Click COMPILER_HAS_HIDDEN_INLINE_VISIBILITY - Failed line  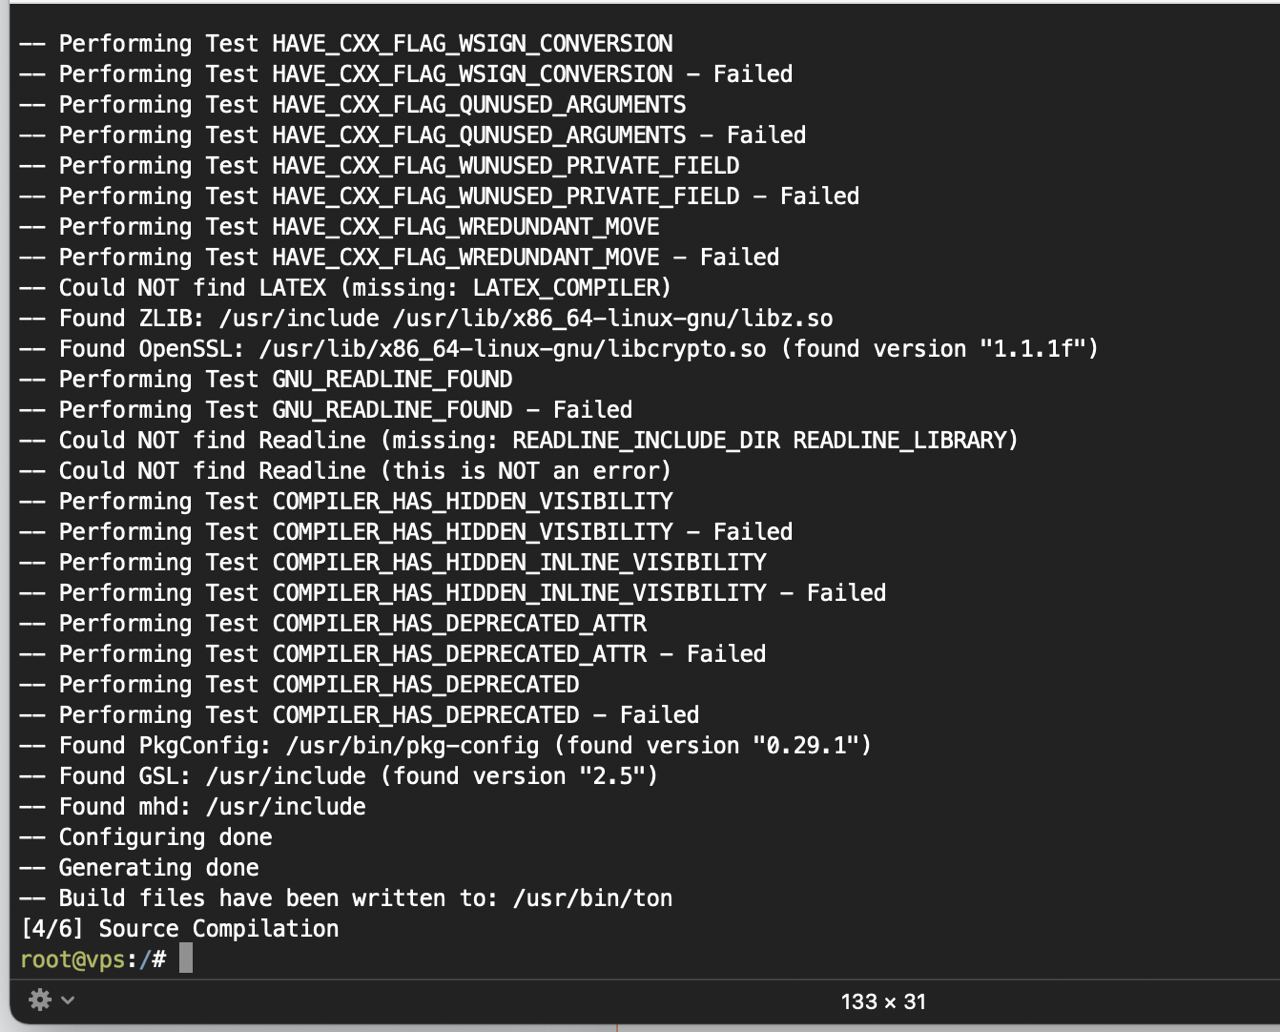point(452,593)
